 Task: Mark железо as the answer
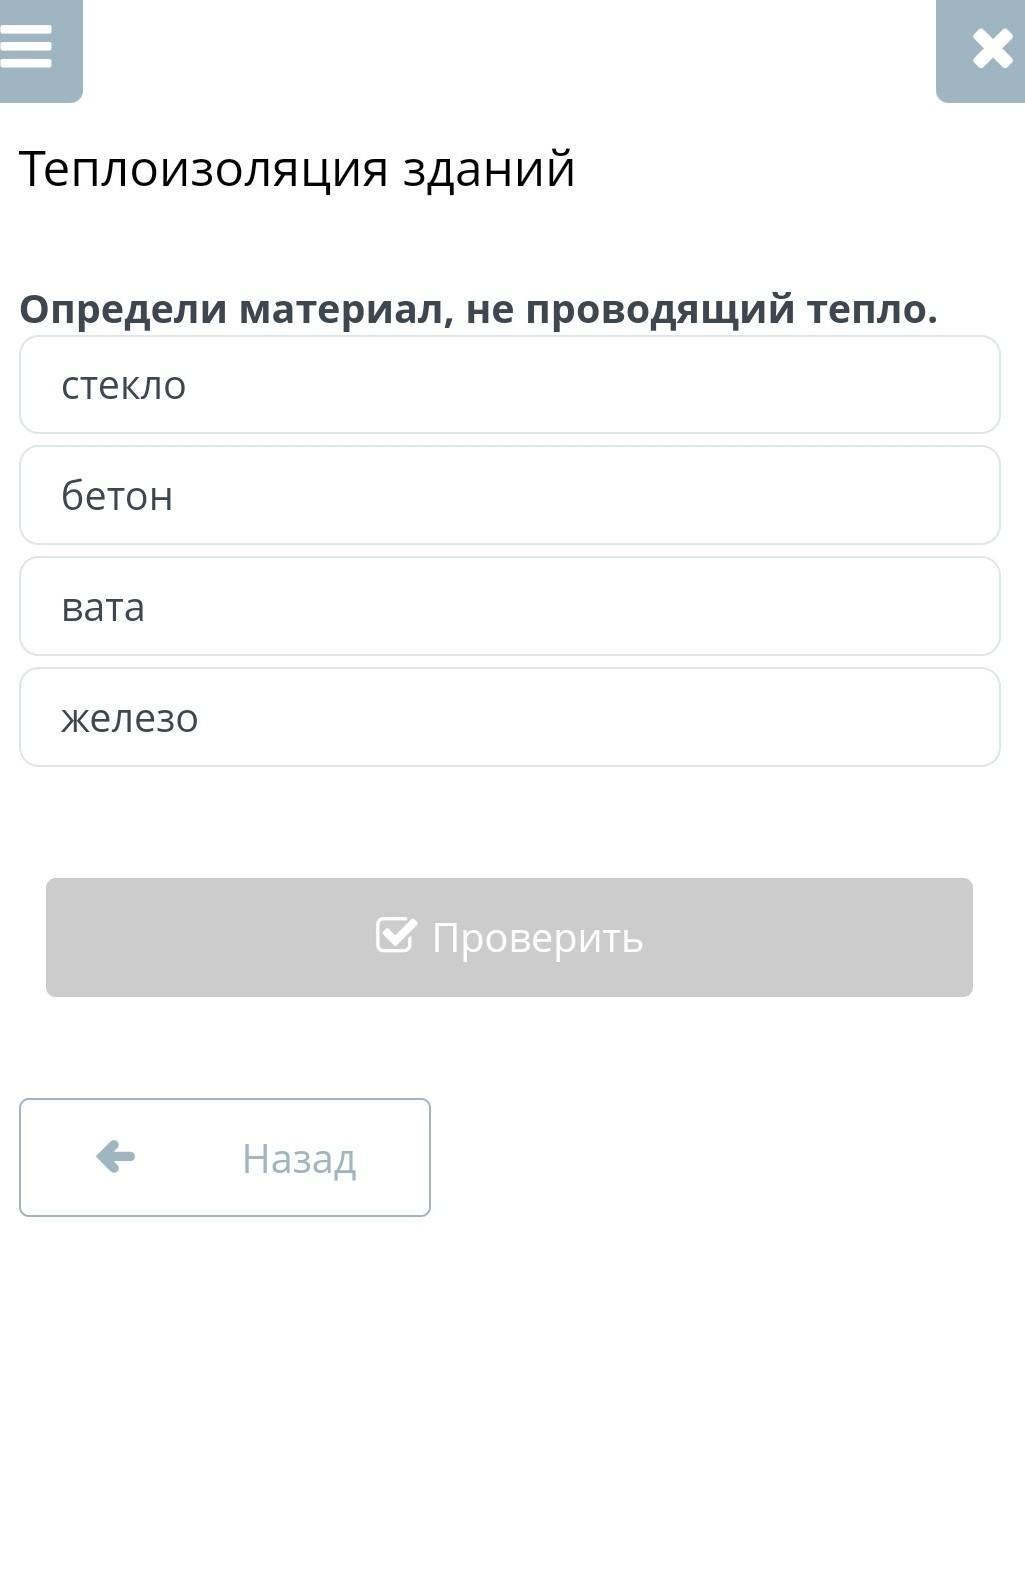coord(509,718)
